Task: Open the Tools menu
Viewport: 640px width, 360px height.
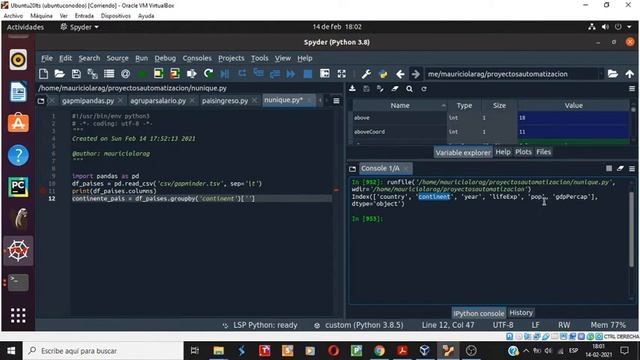Action: coord(260,58)
